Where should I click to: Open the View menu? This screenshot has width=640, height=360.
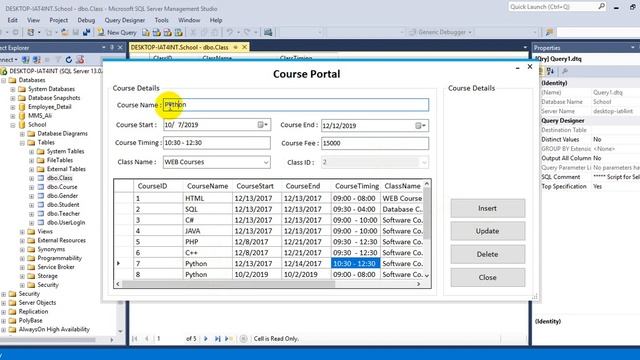click(x=33, y=20)
